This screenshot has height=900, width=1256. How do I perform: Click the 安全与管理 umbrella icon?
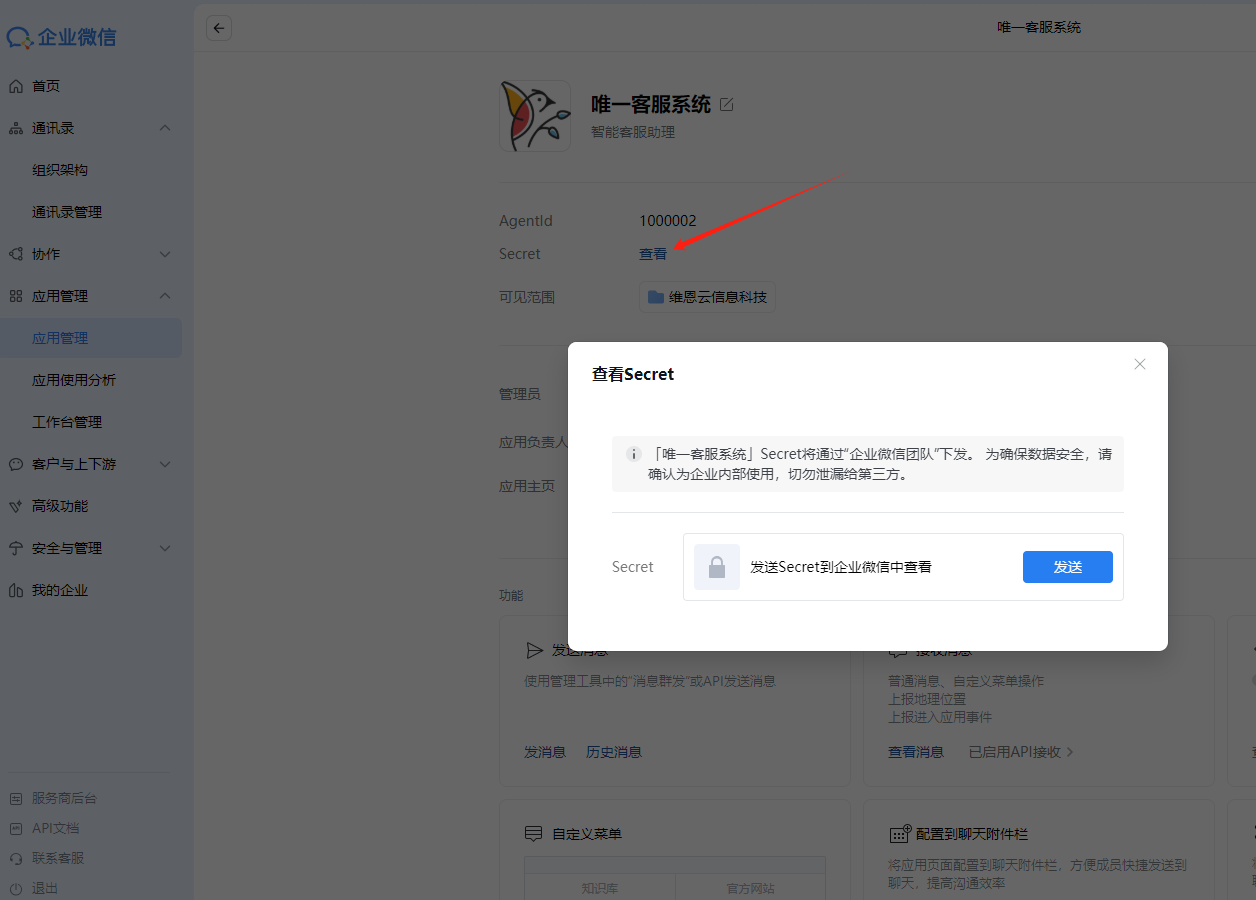point(16,548)
